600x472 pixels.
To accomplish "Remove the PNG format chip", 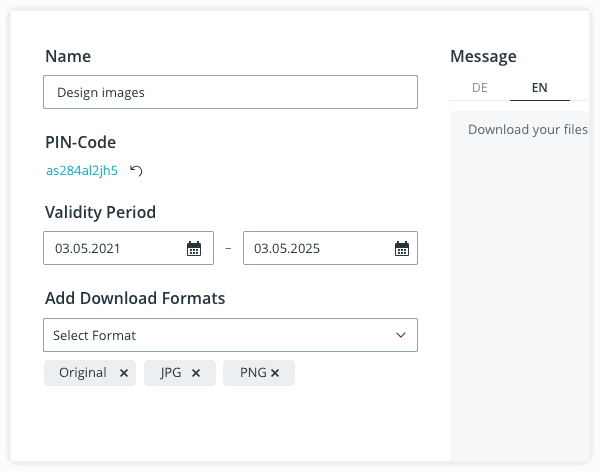I will [x=275, y=373].
